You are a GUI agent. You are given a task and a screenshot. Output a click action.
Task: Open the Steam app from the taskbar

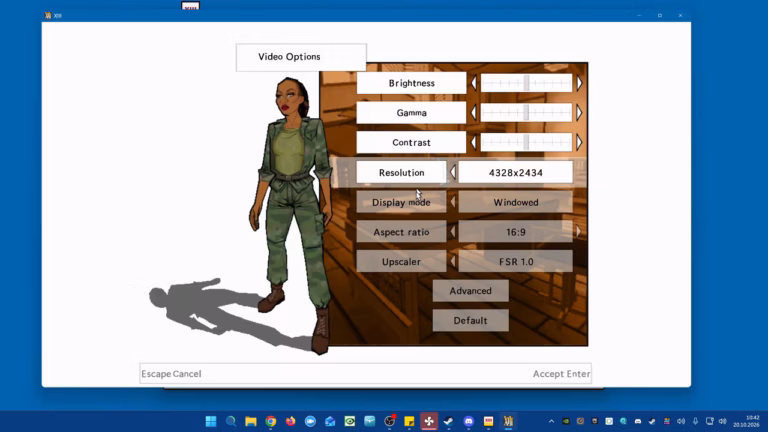pos(448,421)
